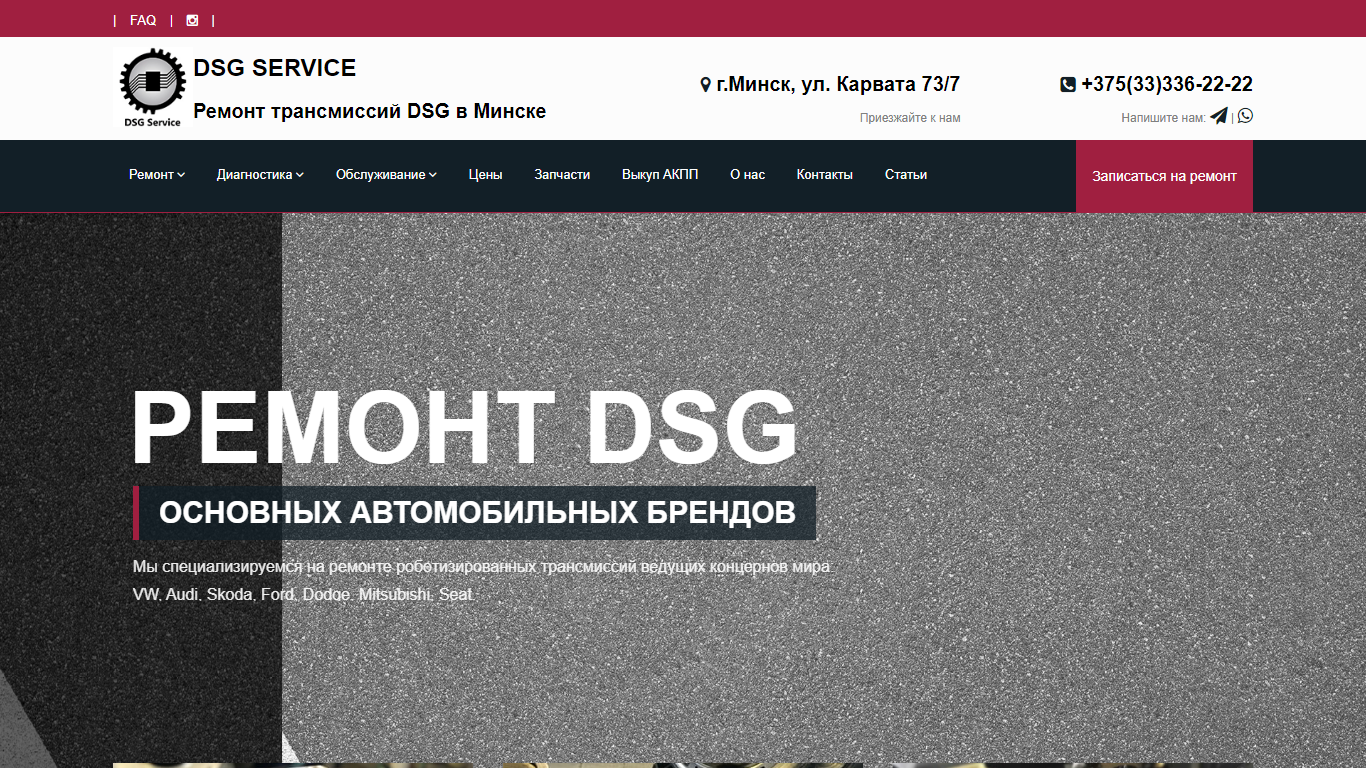Click the Записаться на ремонт button
Image resolution: width=1366 pixels, height=768 pixels.
pos(1164,176)
